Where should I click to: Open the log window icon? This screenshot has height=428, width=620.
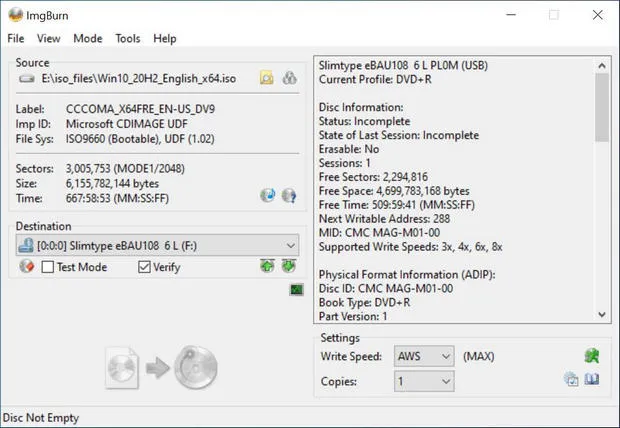297,290
